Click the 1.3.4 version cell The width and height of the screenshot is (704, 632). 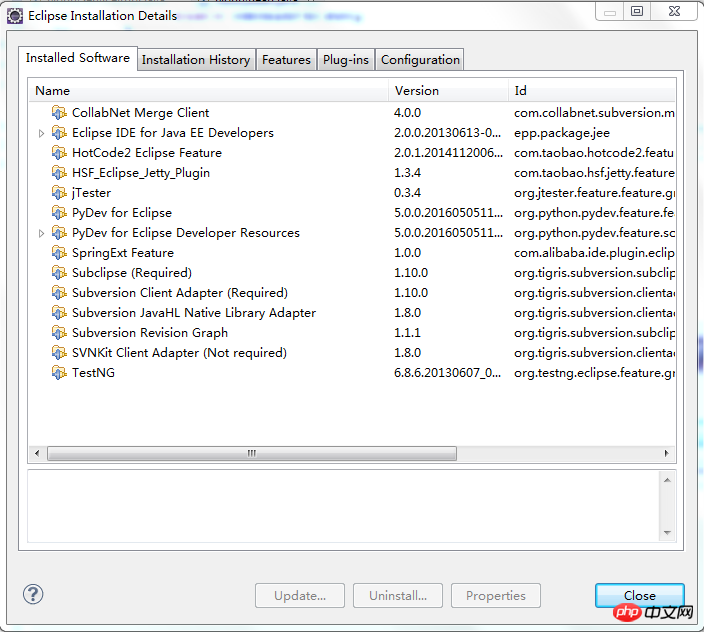[408, 173]
